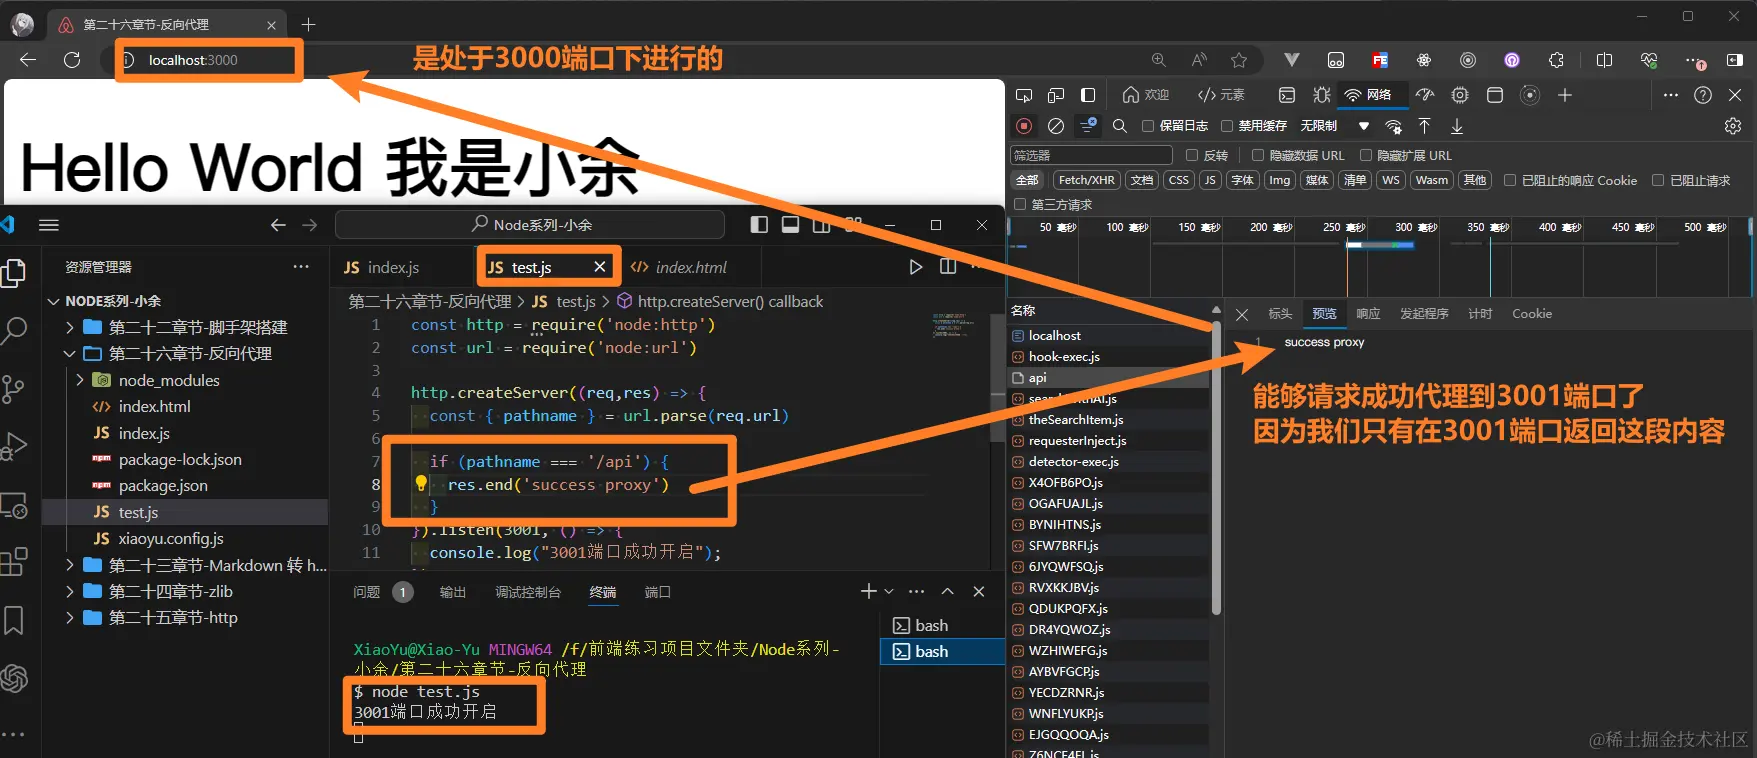
Task: Check 已阻止的响应 Cookie checkbox
Action: [1510, 180]
